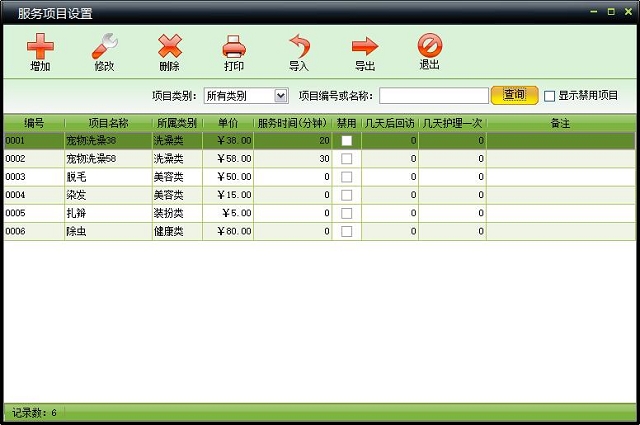Sort by 项目名称 column header
The height and width of the screenshot is (425, 640).
108,123
